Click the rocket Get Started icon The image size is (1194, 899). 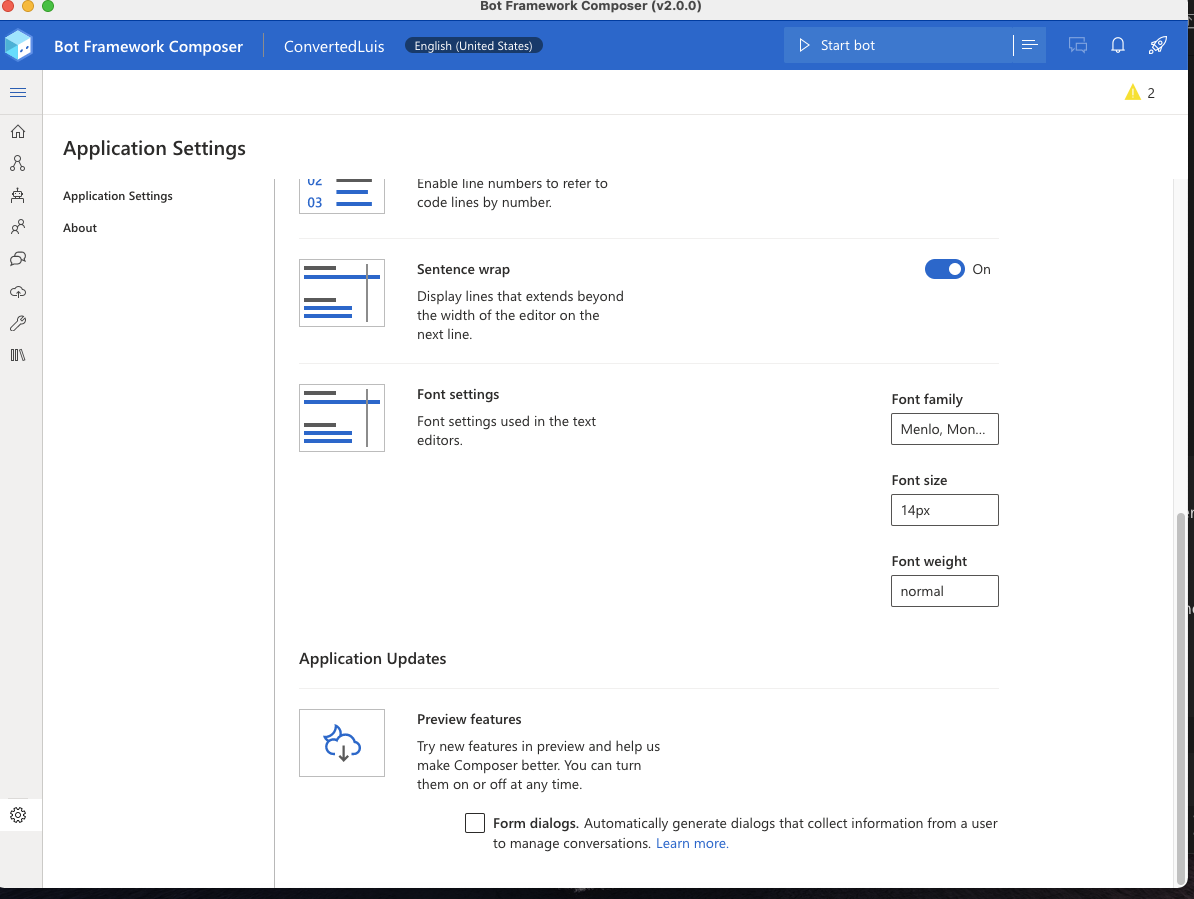1157,45
